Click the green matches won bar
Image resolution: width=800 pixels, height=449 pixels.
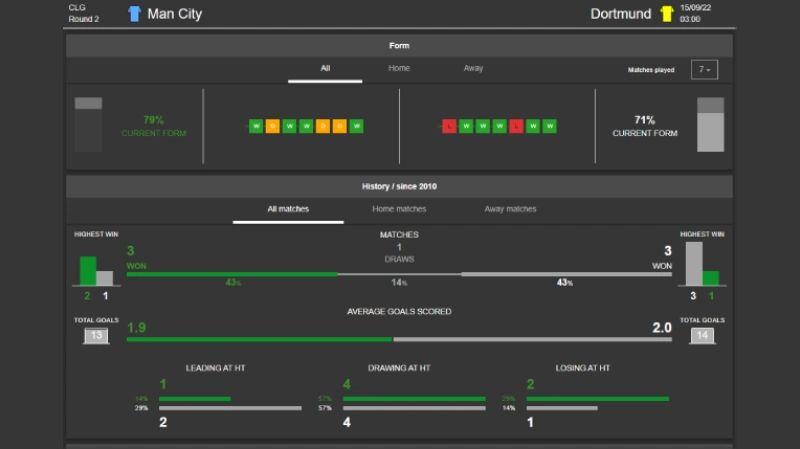(x=232, y=274)
